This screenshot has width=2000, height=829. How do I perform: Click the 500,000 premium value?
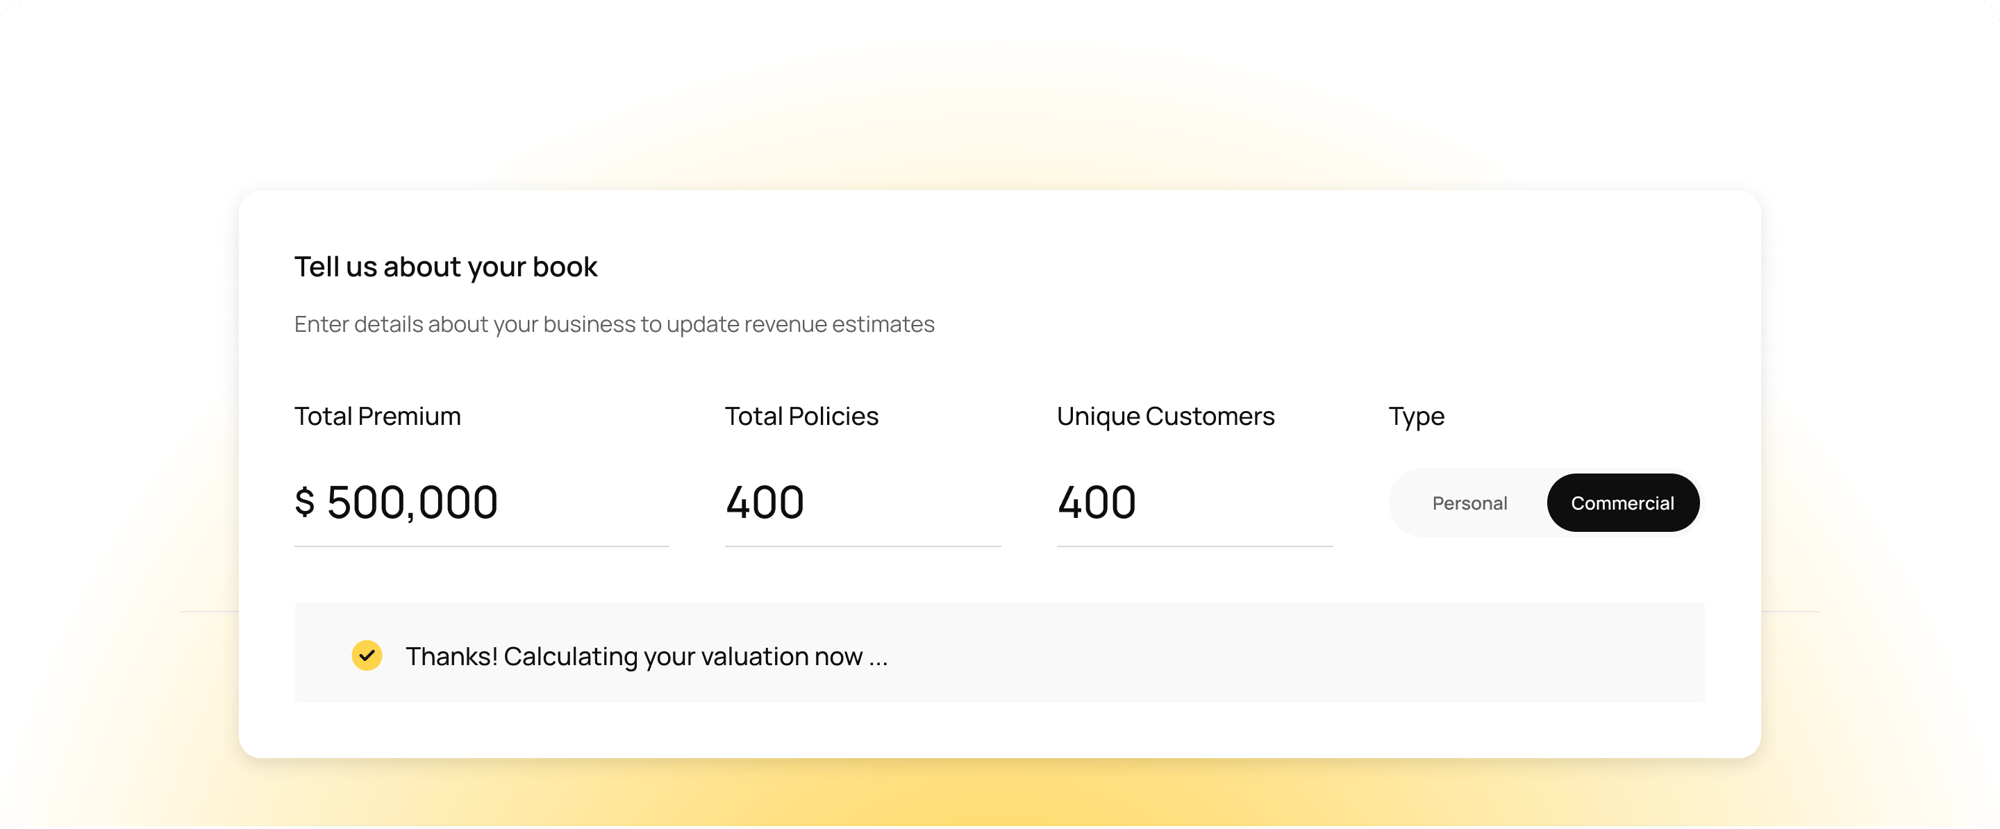pyautogui.click(x=412, y=502)
